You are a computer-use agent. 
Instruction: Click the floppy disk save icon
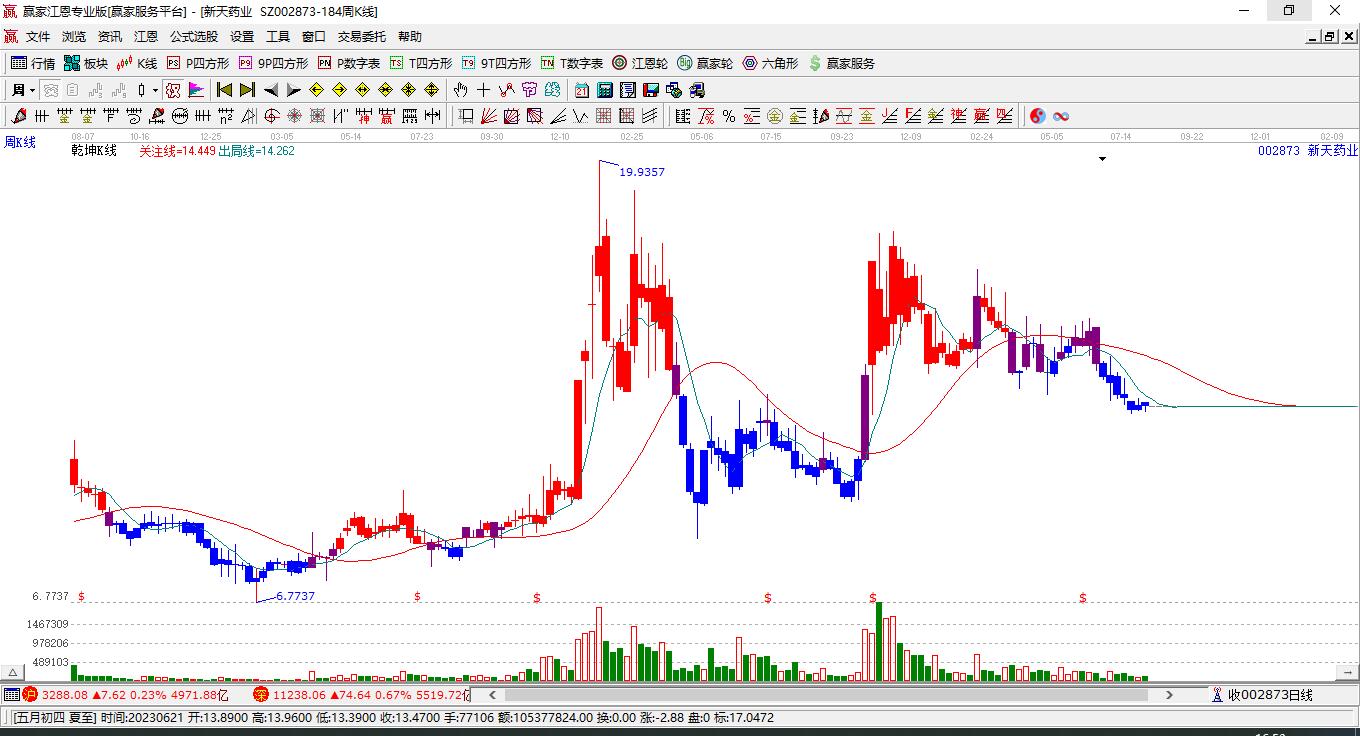coord(651,90)
